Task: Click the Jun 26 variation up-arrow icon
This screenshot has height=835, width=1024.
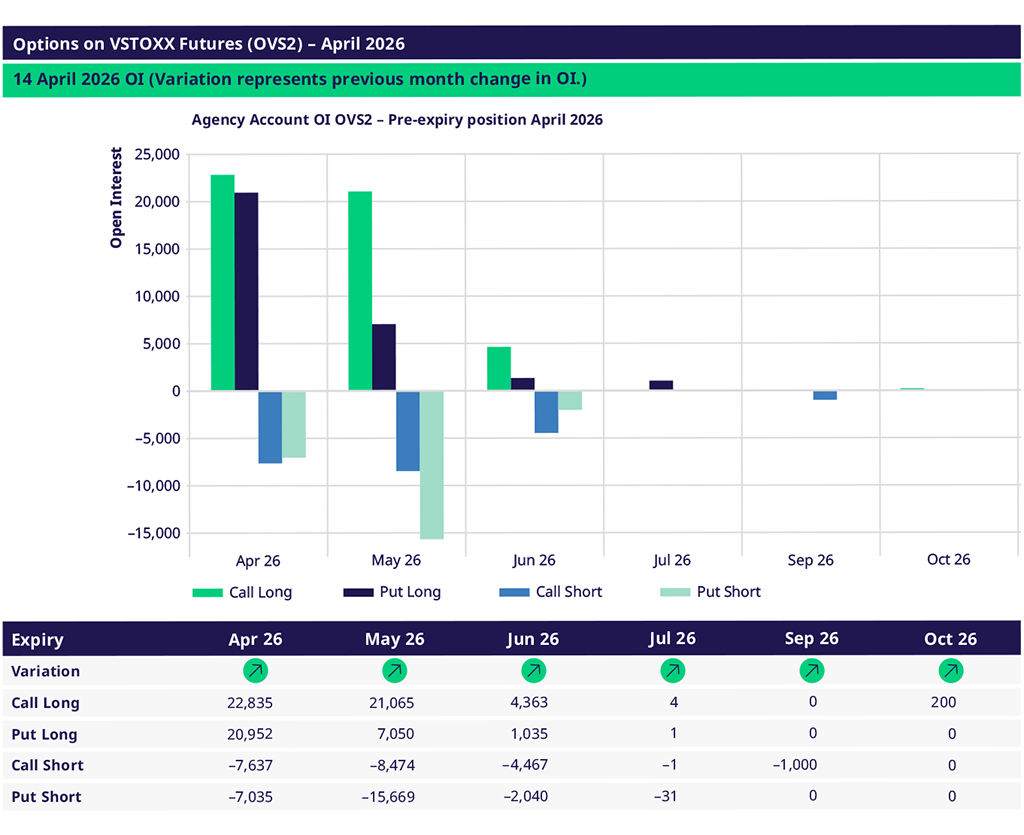Action: (534, 670)
